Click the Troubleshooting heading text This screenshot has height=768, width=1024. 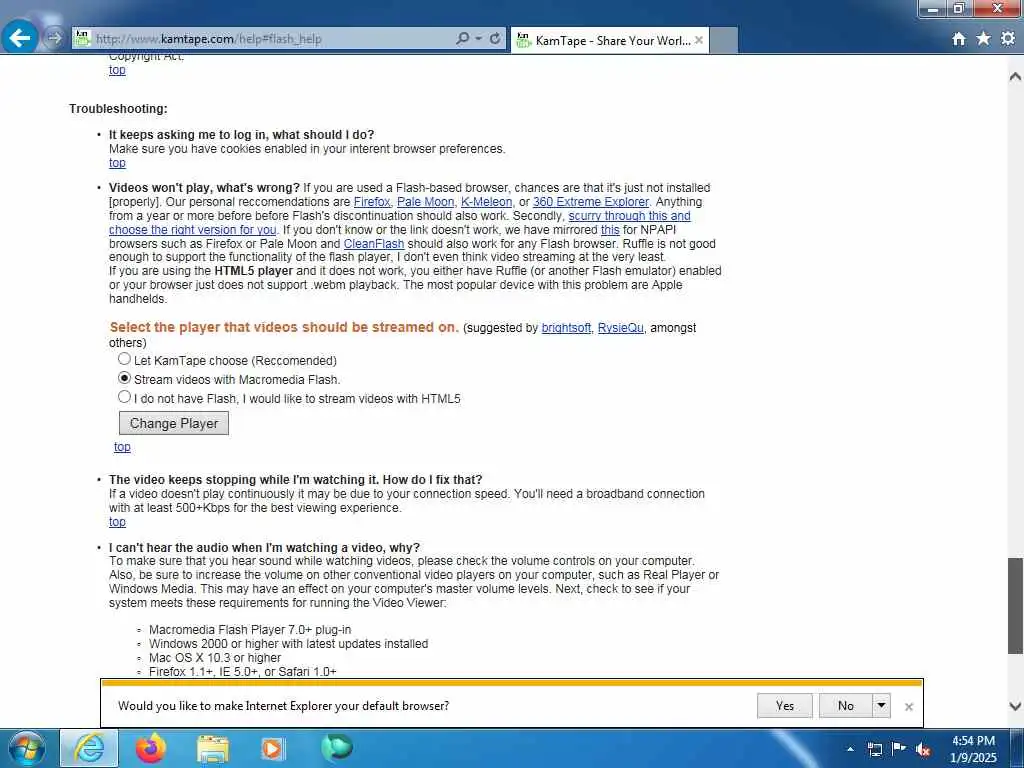(118, 109)
